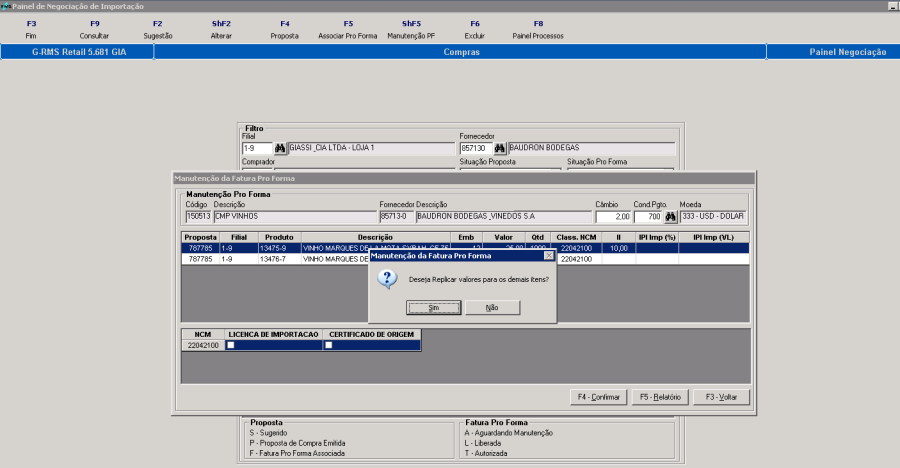Click Class. NCM column header
900x468 pixels.
pos(576,237)
